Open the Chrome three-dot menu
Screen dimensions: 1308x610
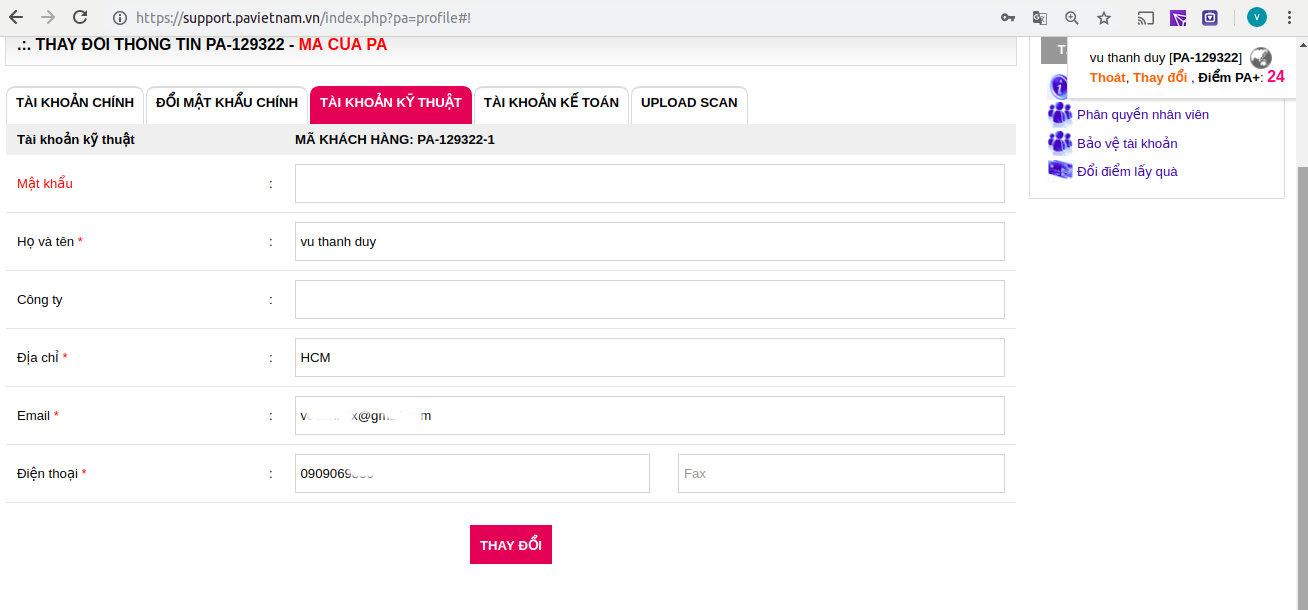[x=1288, y=18]
